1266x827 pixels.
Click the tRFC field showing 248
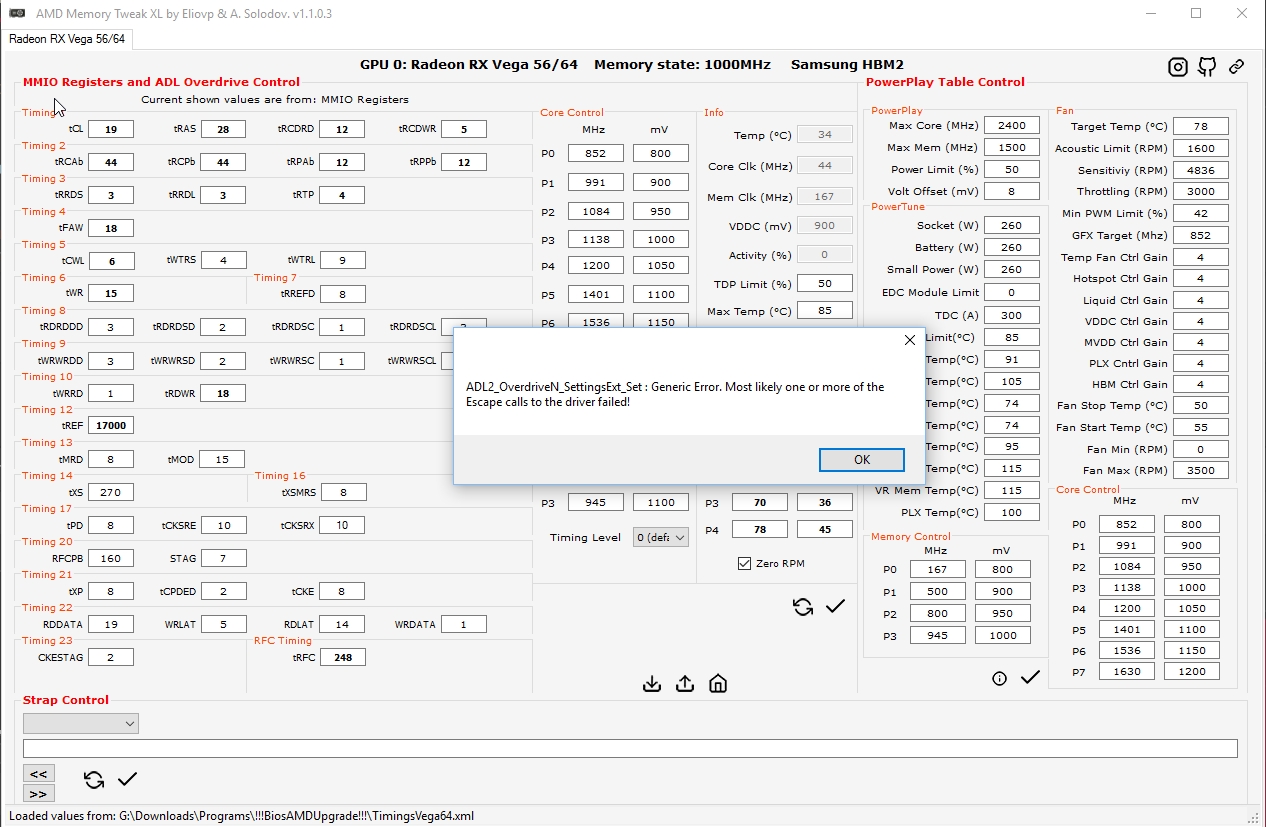click(342, 657)
